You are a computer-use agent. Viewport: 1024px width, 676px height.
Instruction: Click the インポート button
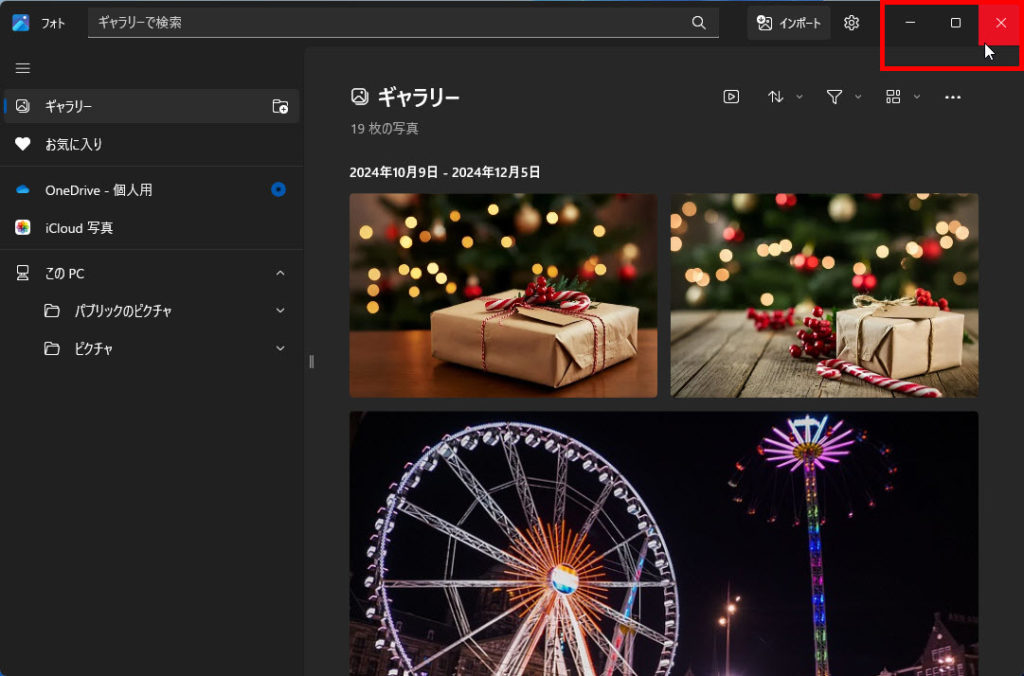(788, 23)
